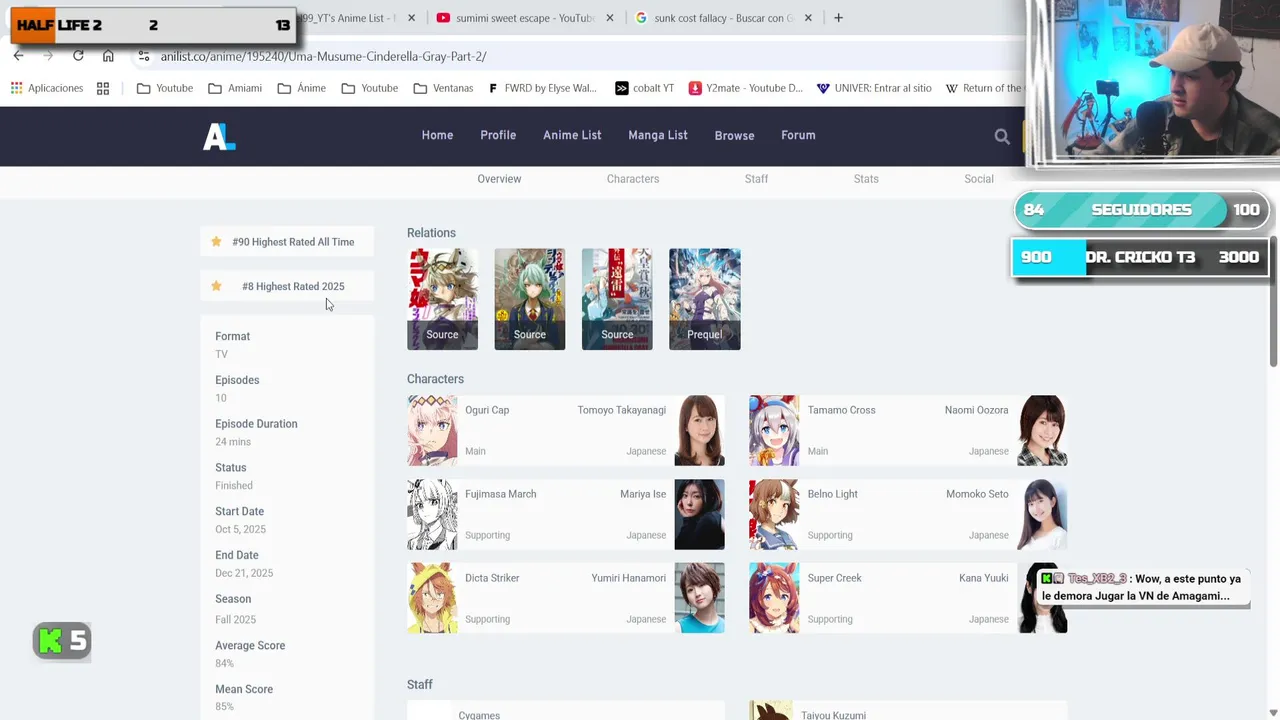Open the Tomoyo Takayanagi voice actor link
This screenshot has width=1280, height=720.
pyautogui.click(x=621, y=410)
